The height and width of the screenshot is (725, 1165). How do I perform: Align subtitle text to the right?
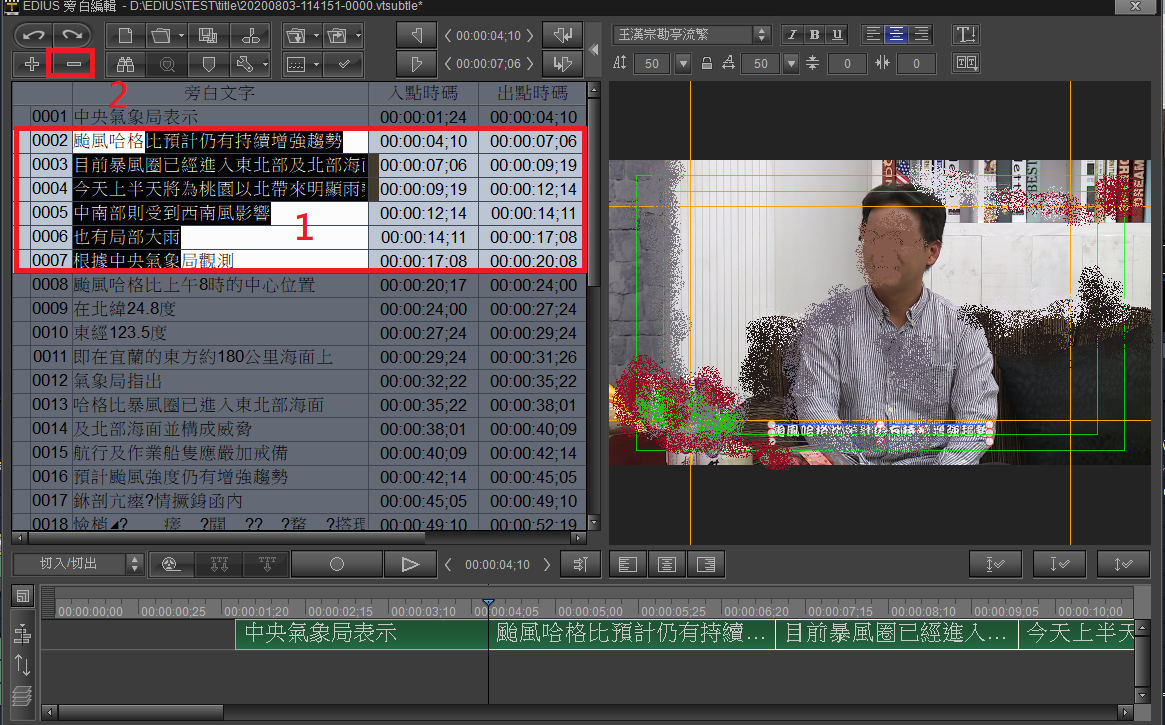(921, 34)
